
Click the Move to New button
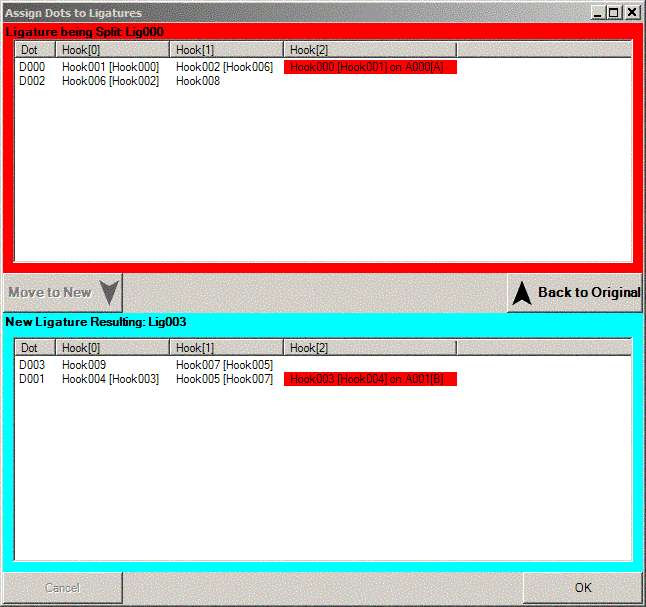click(62, 293)
